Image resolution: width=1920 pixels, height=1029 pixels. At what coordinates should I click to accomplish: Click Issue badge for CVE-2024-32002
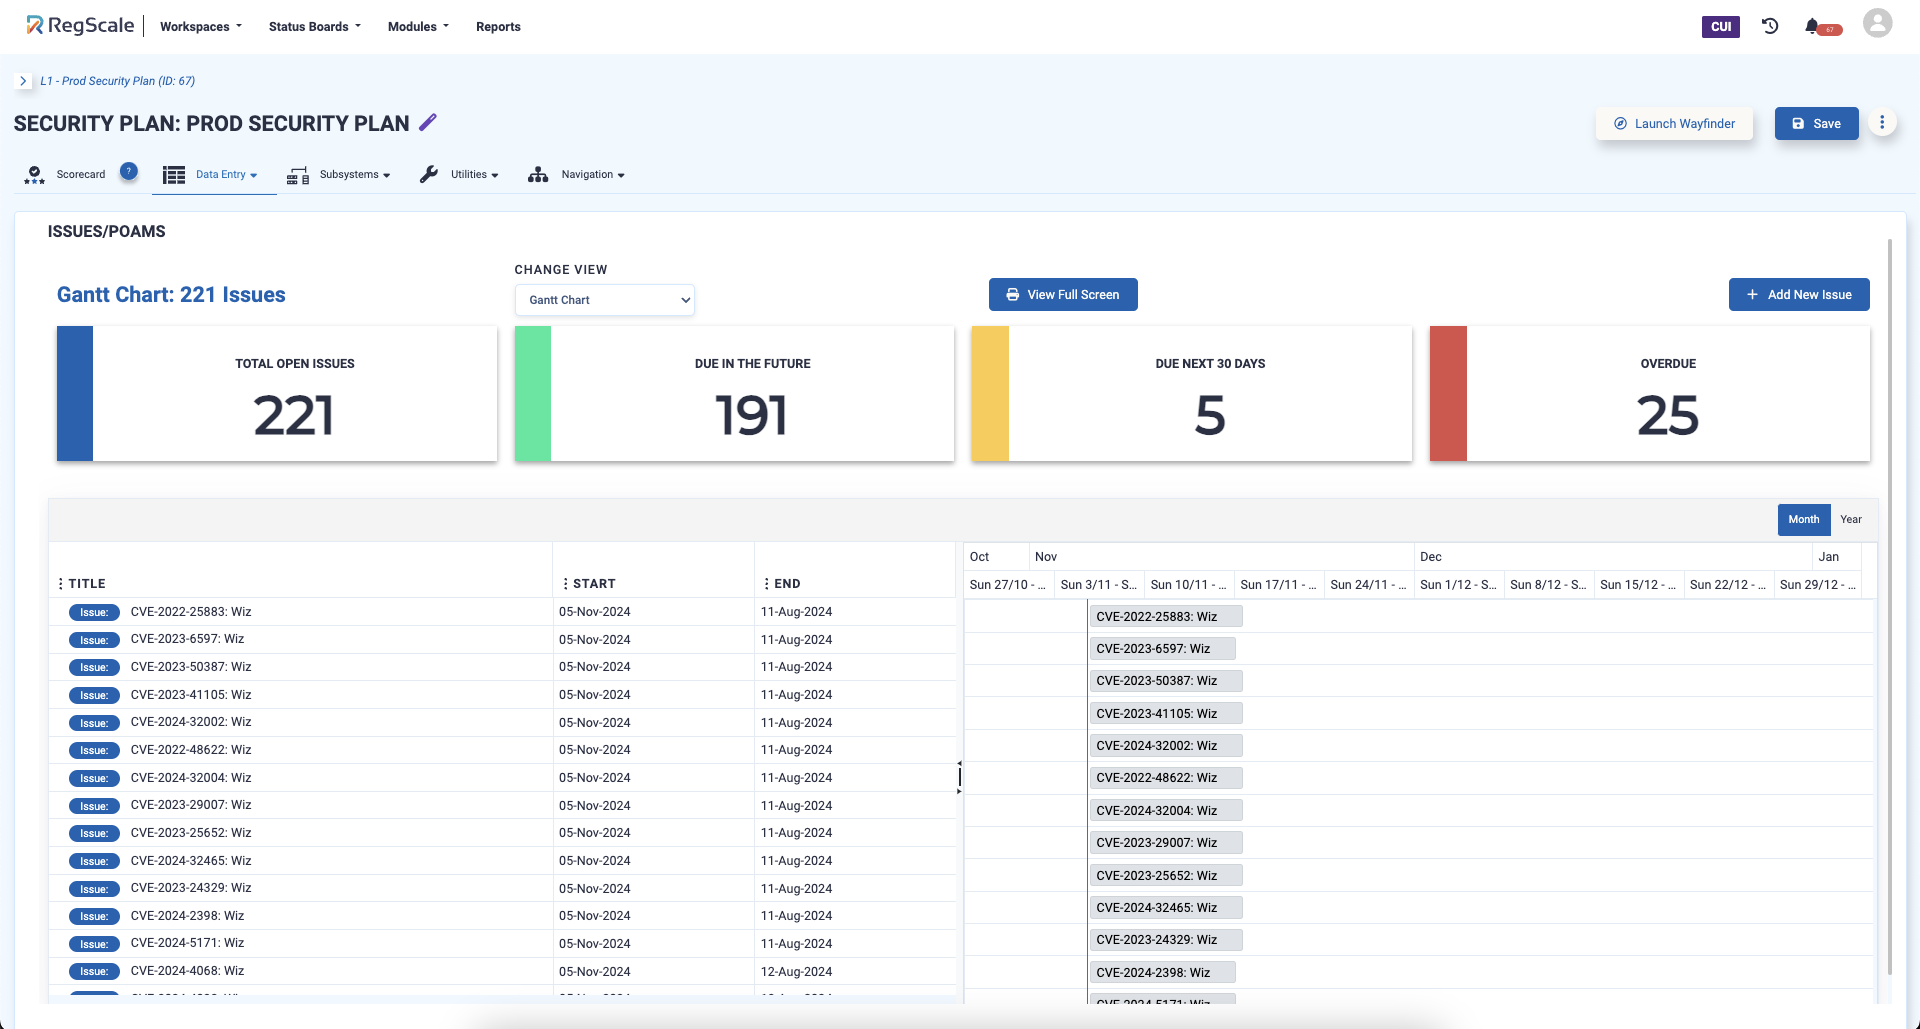[94, 723]
